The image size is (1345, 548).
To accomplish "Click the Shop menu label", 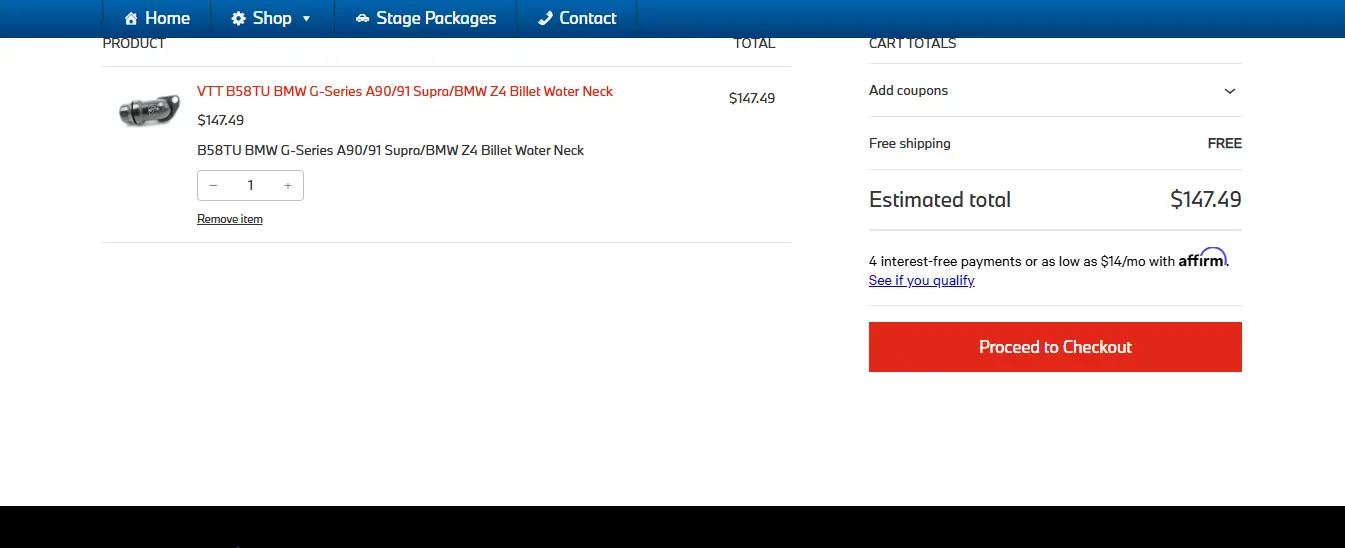I will coord(272,19).
